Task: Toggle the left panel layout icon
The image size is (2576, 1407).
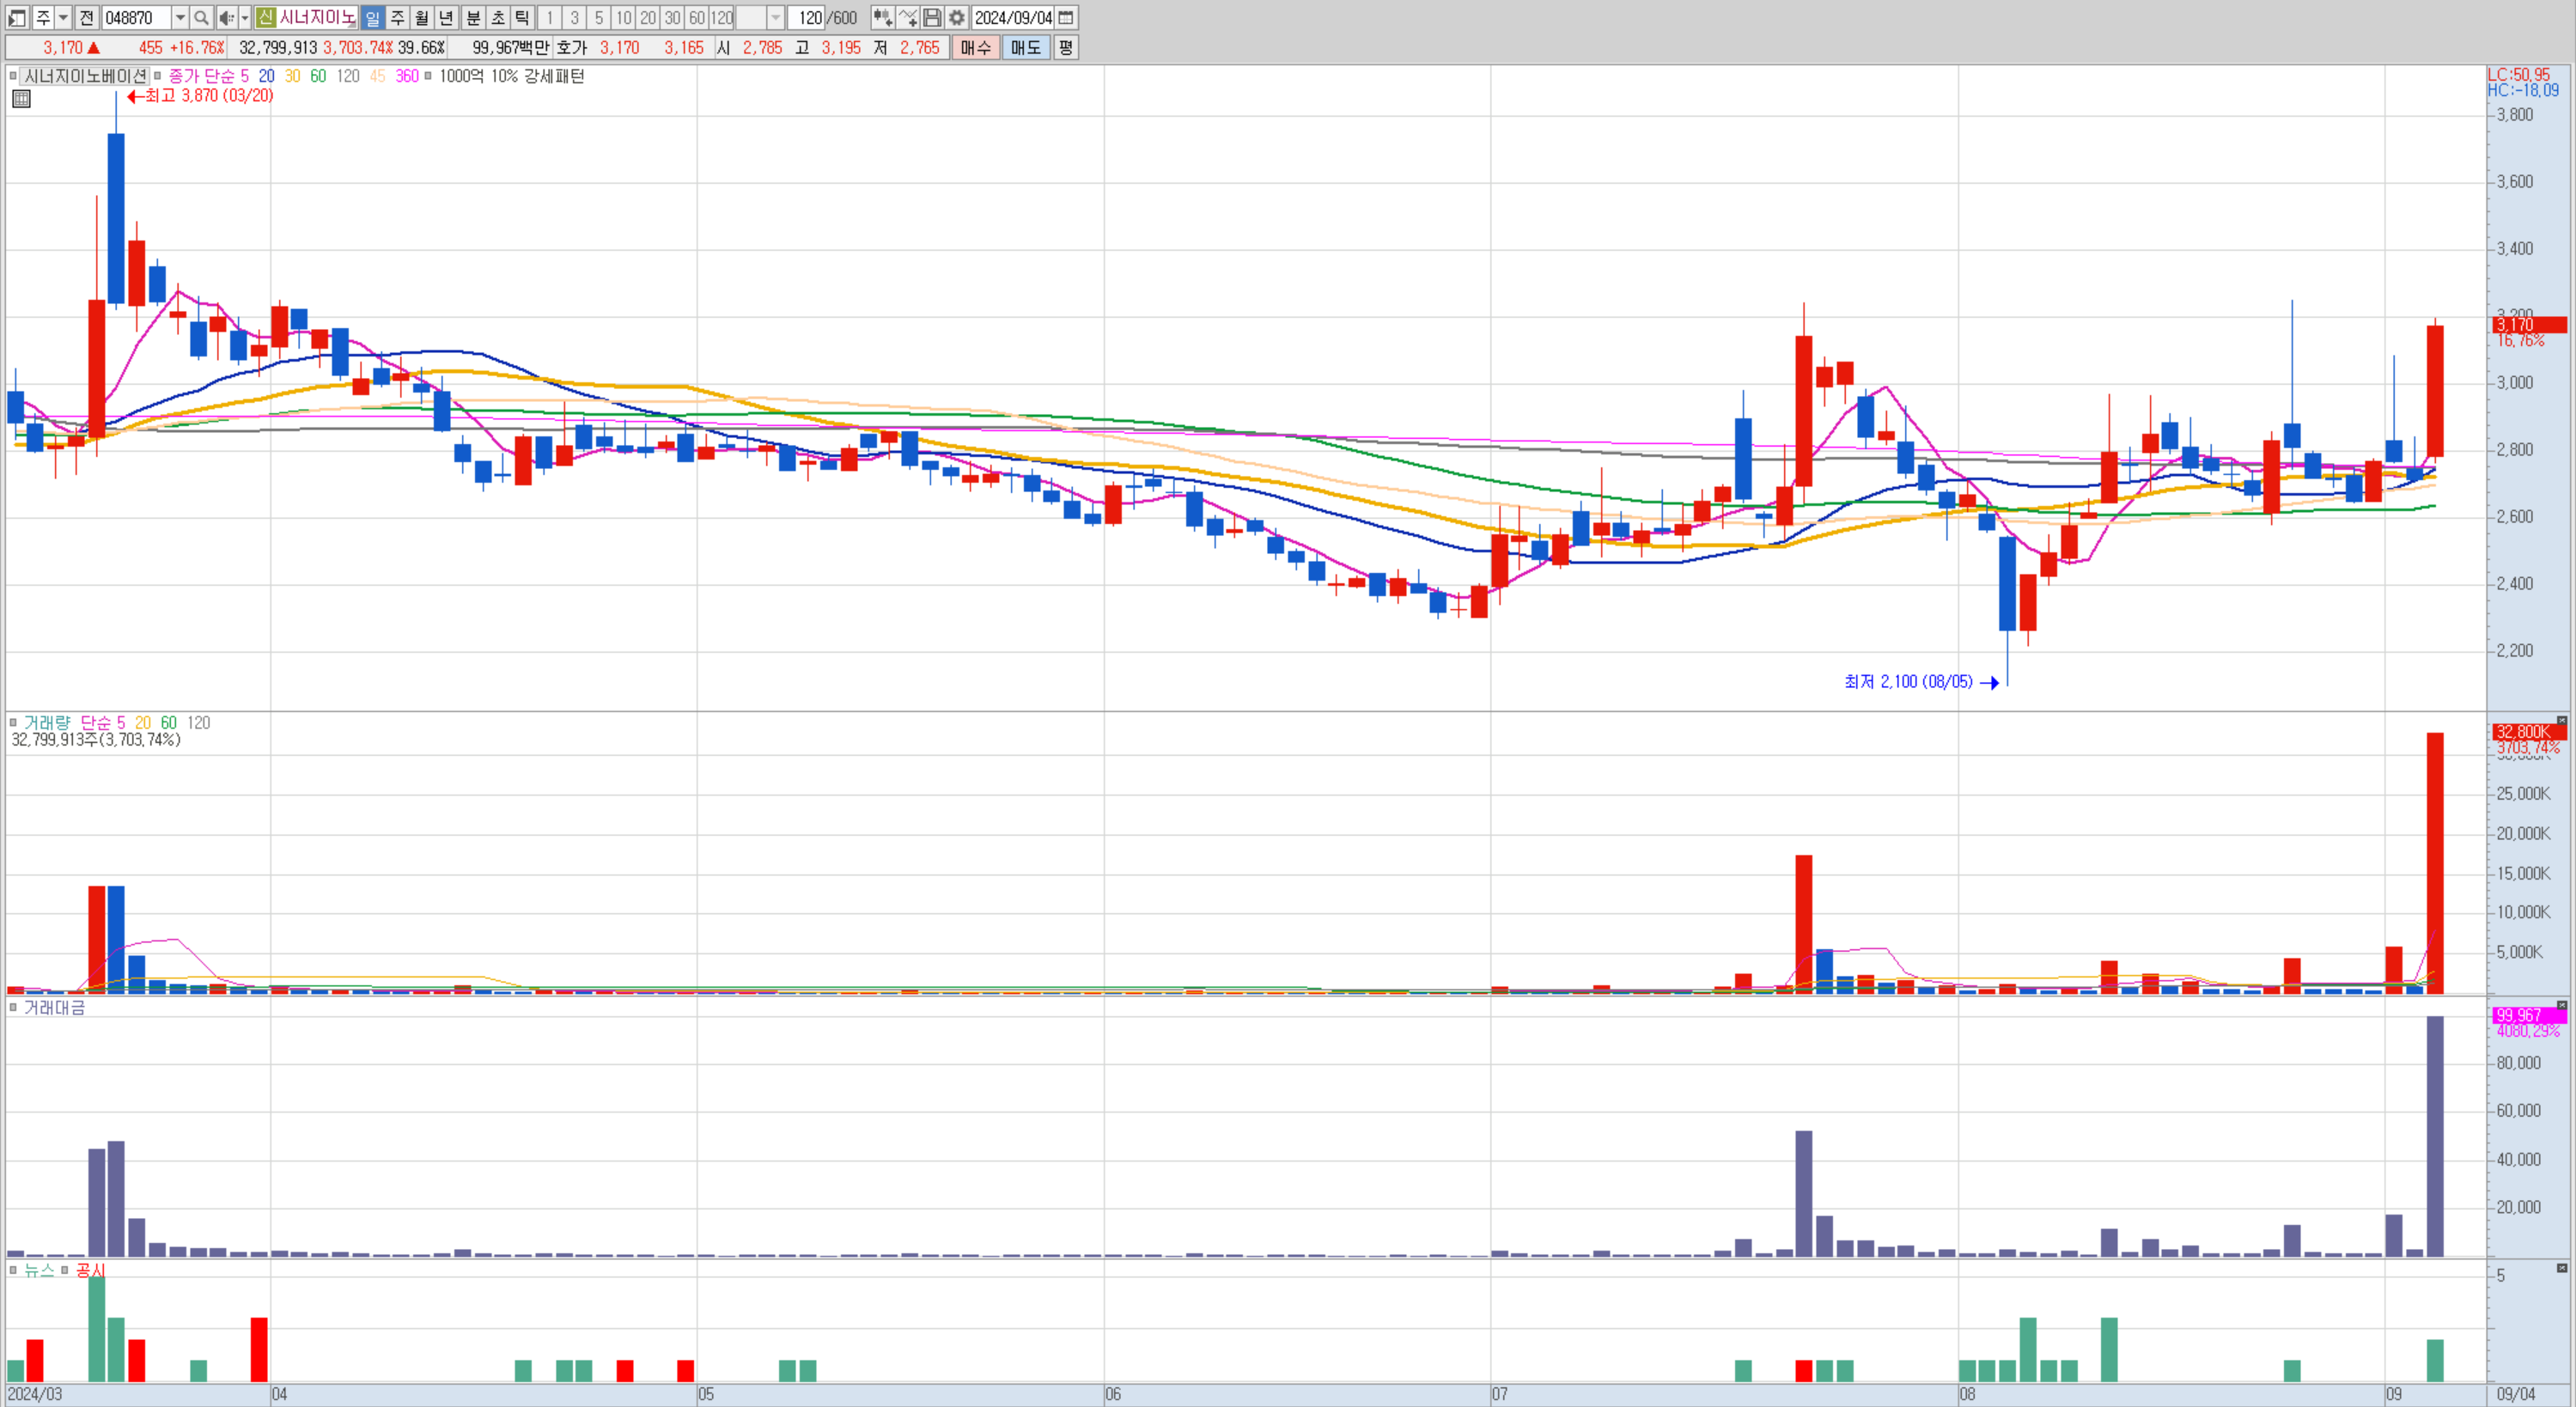Action: pyautogui.click(x=17, y=18)
